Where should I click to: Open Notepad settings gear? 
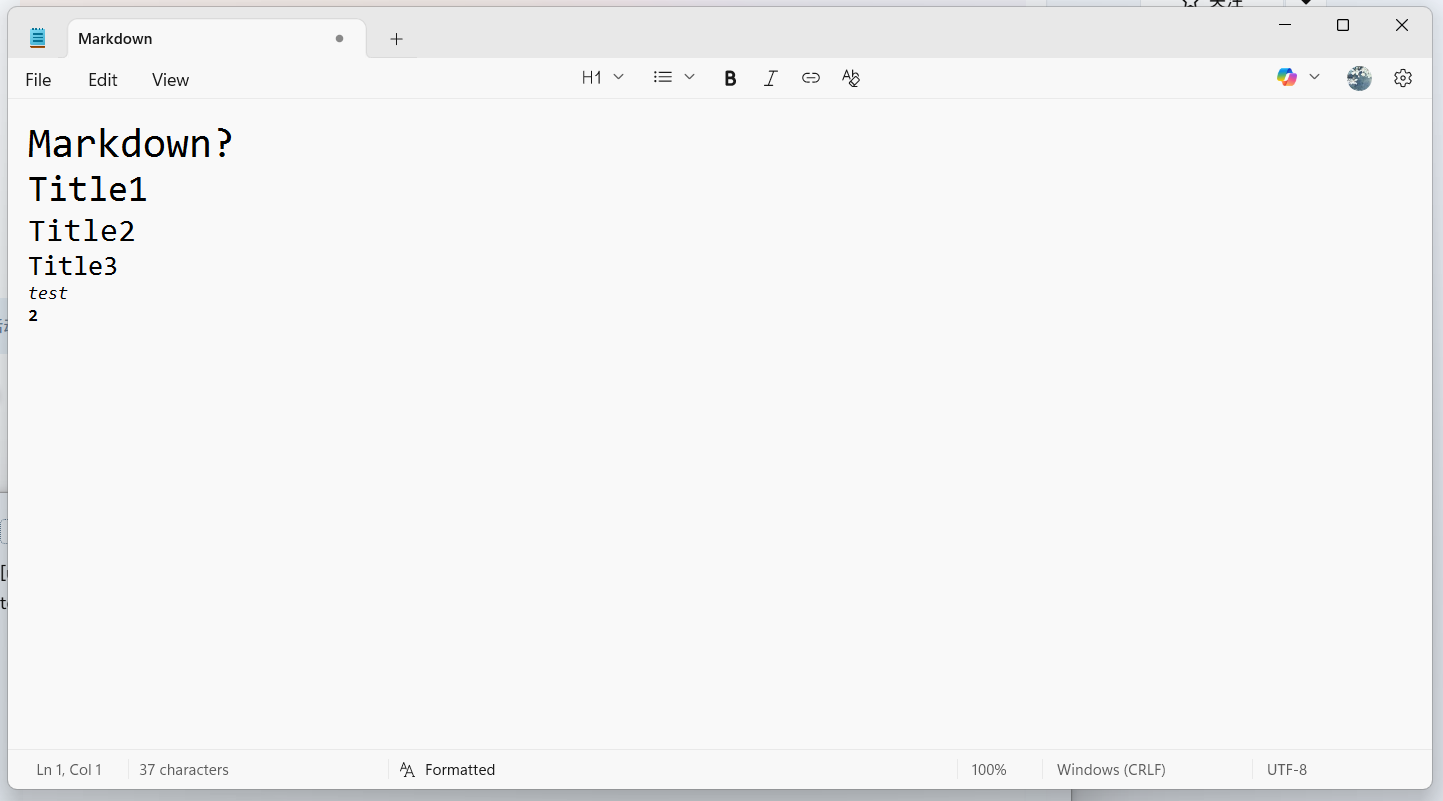(x=1403, y=78)
